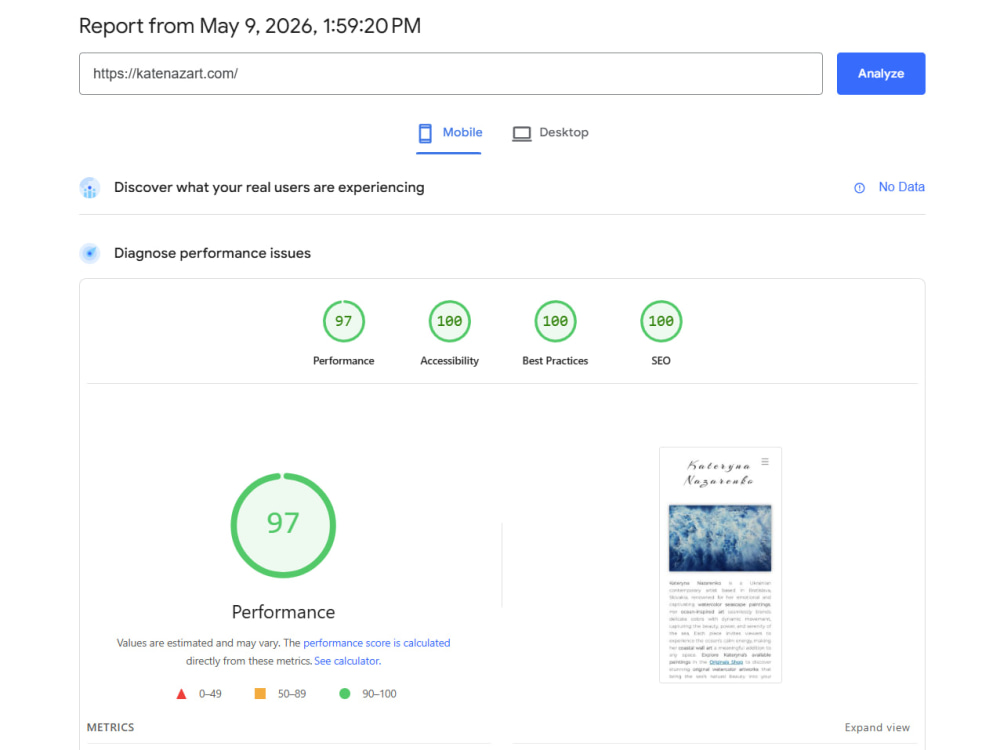The width and height of the screenshot is (1000, 750).
Task: Click the mobile phone icon
Action: [425, 133]
